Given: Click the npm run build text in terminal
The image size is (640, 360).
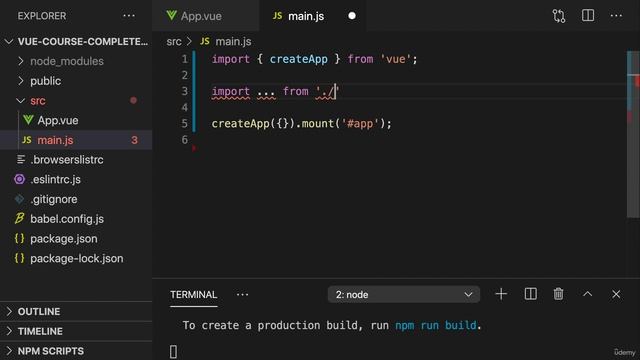Looking at the screenshot, I should pos(436,325).
